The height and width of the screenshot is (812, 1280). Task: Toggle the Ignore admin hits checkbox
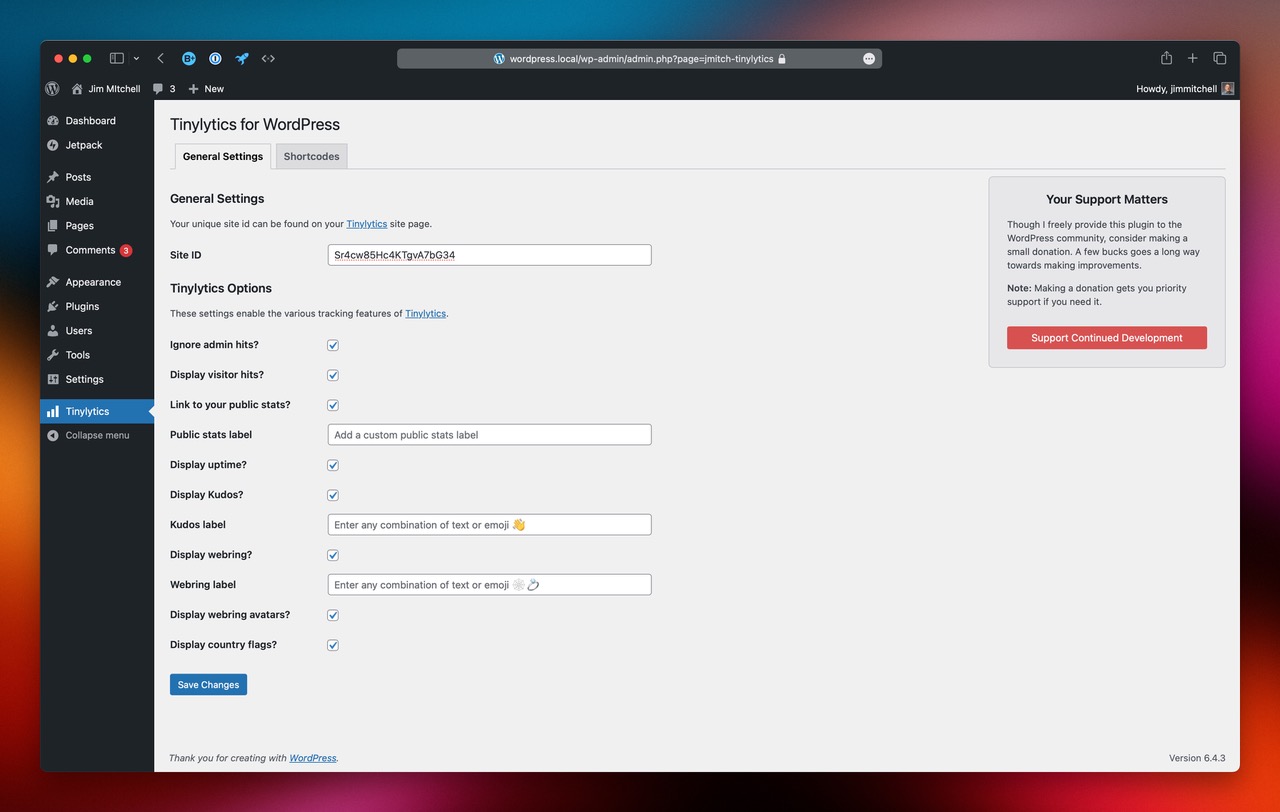click(x=333, y=345)
